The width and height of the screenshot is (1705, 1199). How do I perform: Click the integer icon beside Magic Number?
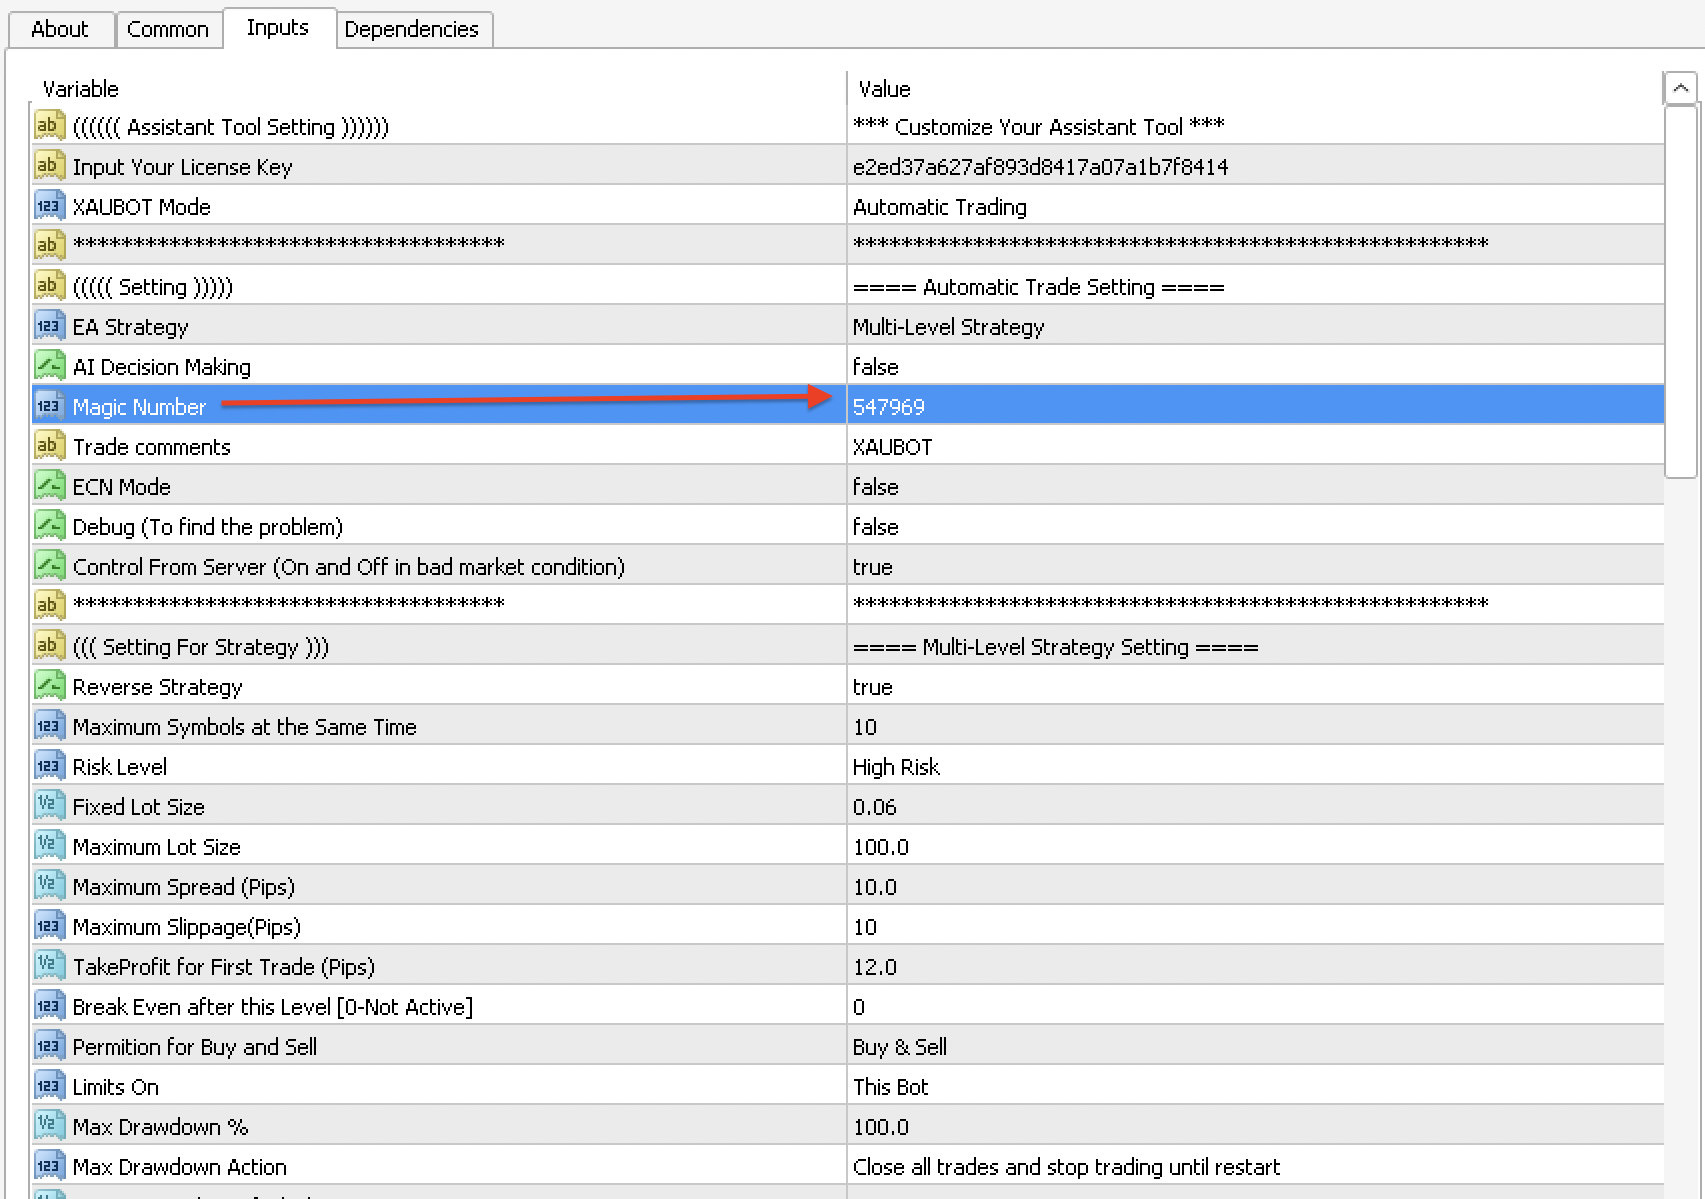click(x=49, y=406)
